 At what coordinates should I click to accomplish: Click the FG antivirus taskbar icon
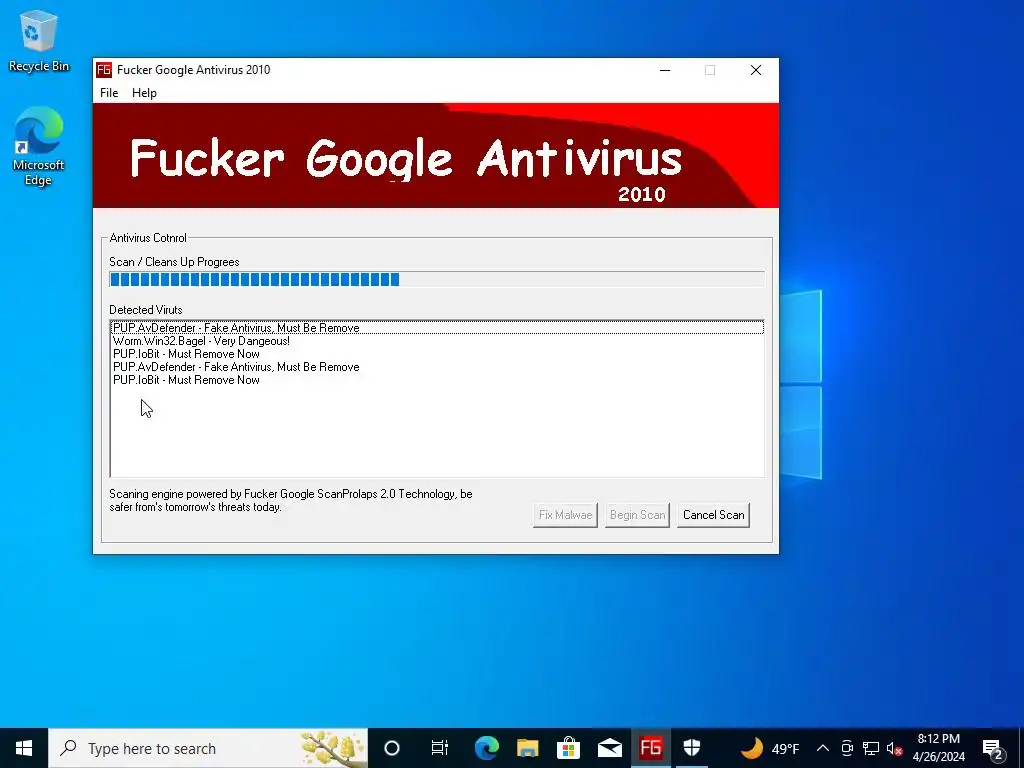(650, 748)
